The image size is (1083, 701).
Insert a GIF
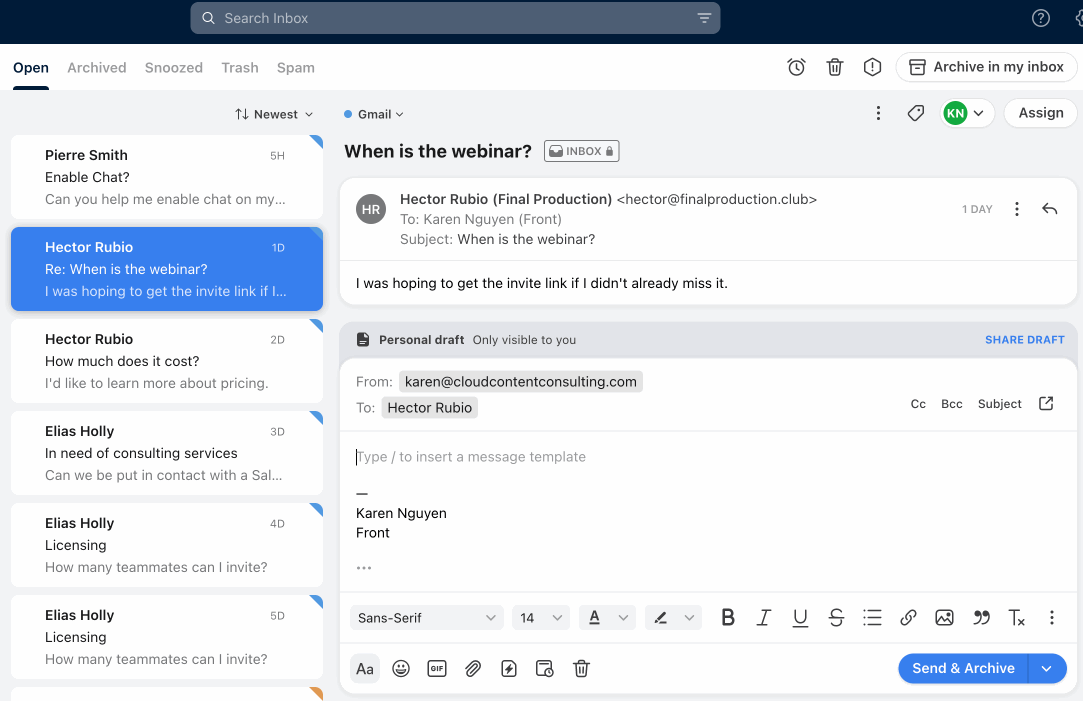tap(437, 669)
